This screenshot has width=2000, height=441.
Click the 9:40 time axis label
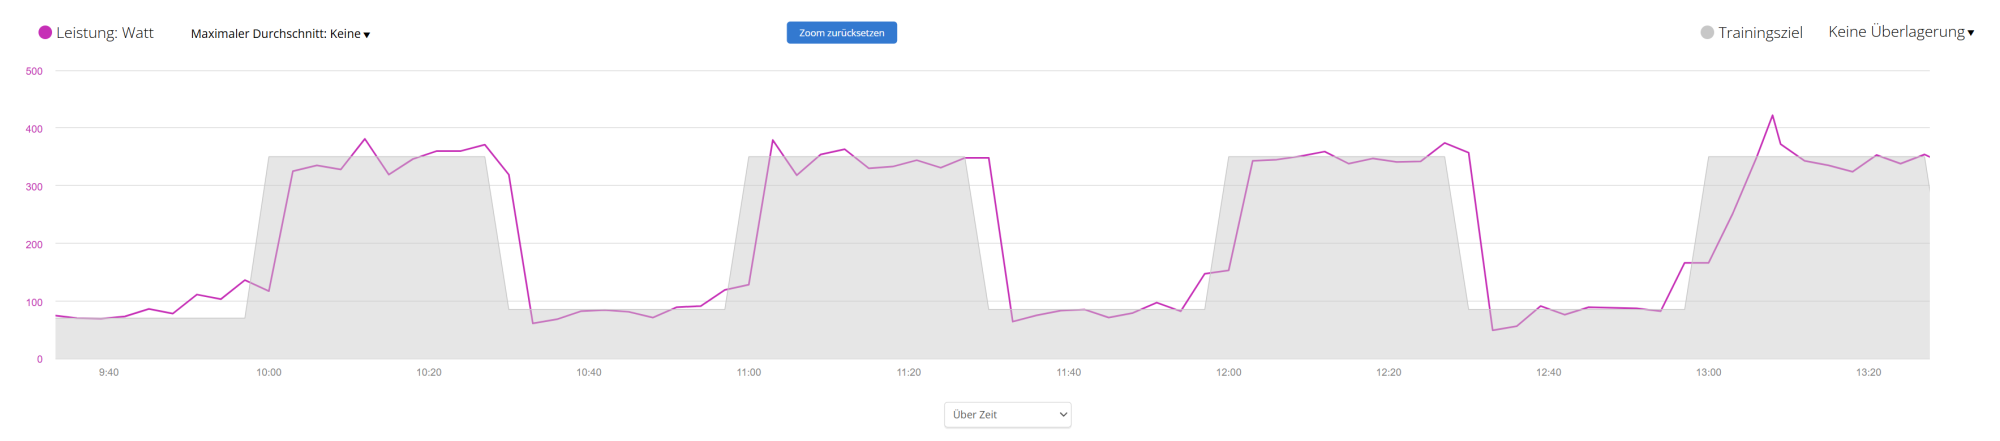109,372
